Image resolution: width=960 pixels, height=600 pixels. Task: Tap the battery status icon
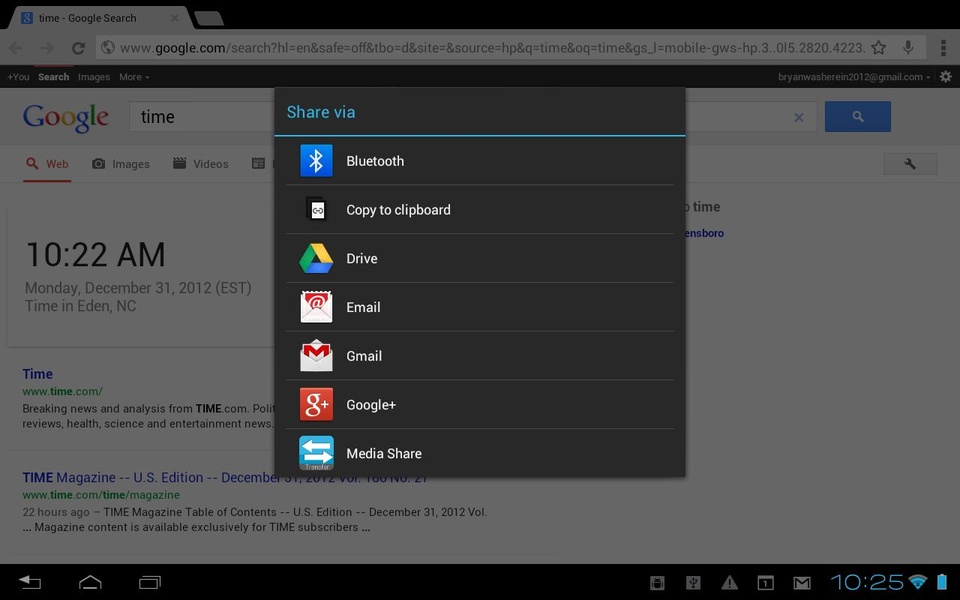[942, 582]
